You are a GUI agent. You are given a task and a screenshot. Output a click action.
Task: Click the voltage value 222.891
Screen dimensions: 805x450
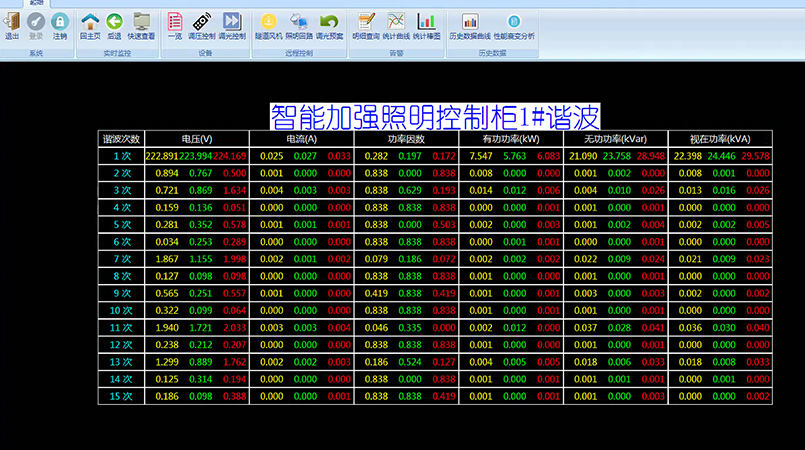point(162,156)
